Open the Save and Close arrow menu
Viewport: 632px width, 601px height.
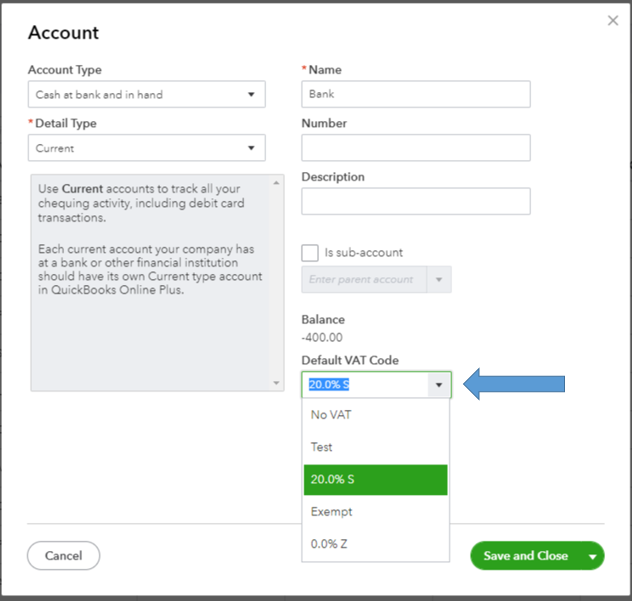[592, 556]
